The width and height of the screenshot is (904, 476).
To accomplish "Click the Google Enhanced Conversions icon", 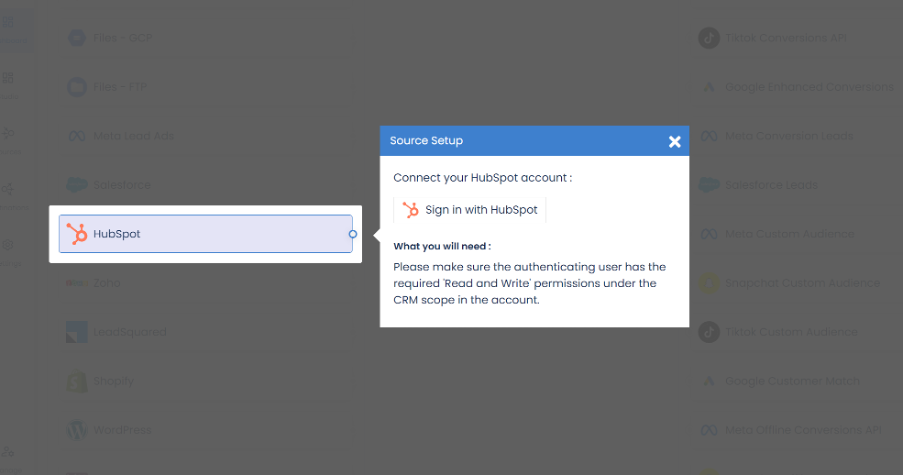I will point(709,87).
